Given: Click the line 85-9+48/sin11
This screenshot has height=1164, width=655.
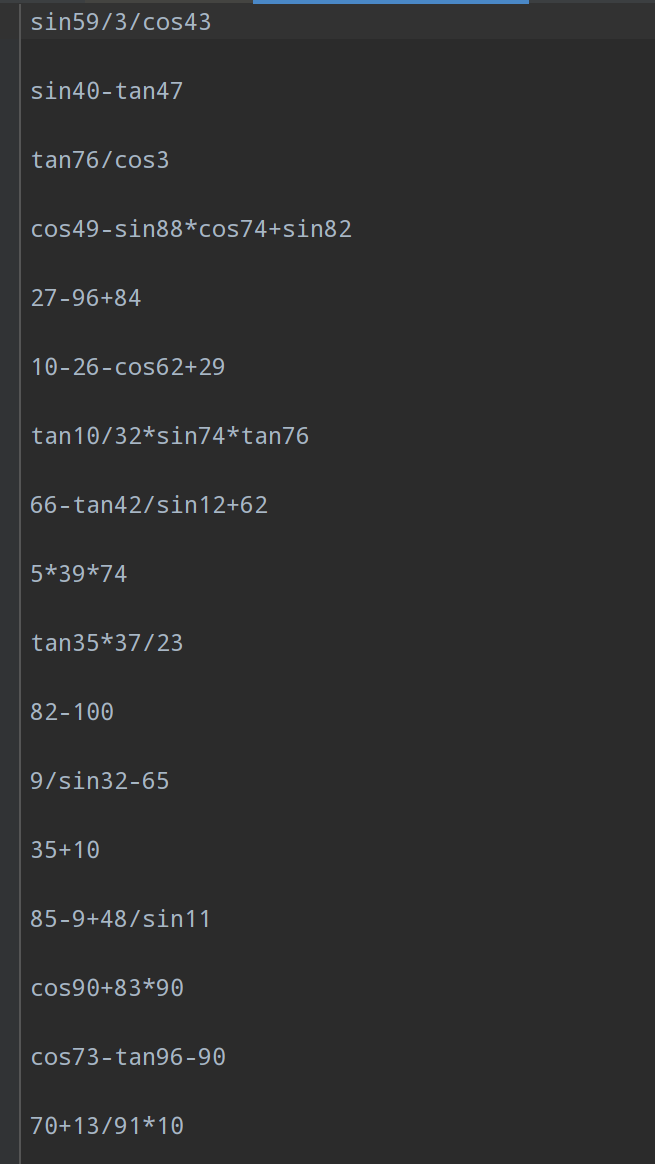Looking at the screenshot, I should click(121, 919).
